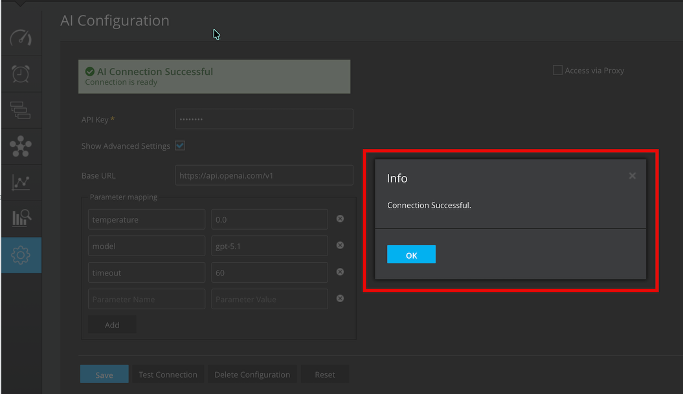Click the model parameter name field
Viewport: 684px width, 394px height.
point(147,246)
